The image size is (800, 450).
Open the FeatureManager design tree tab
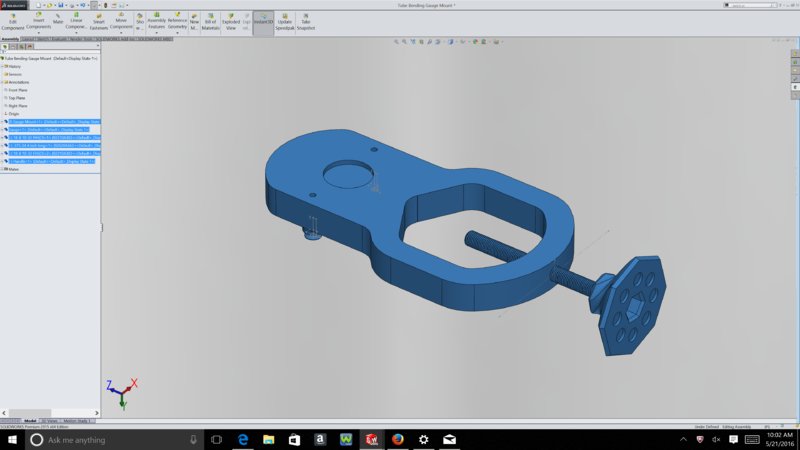pos(5,46)
